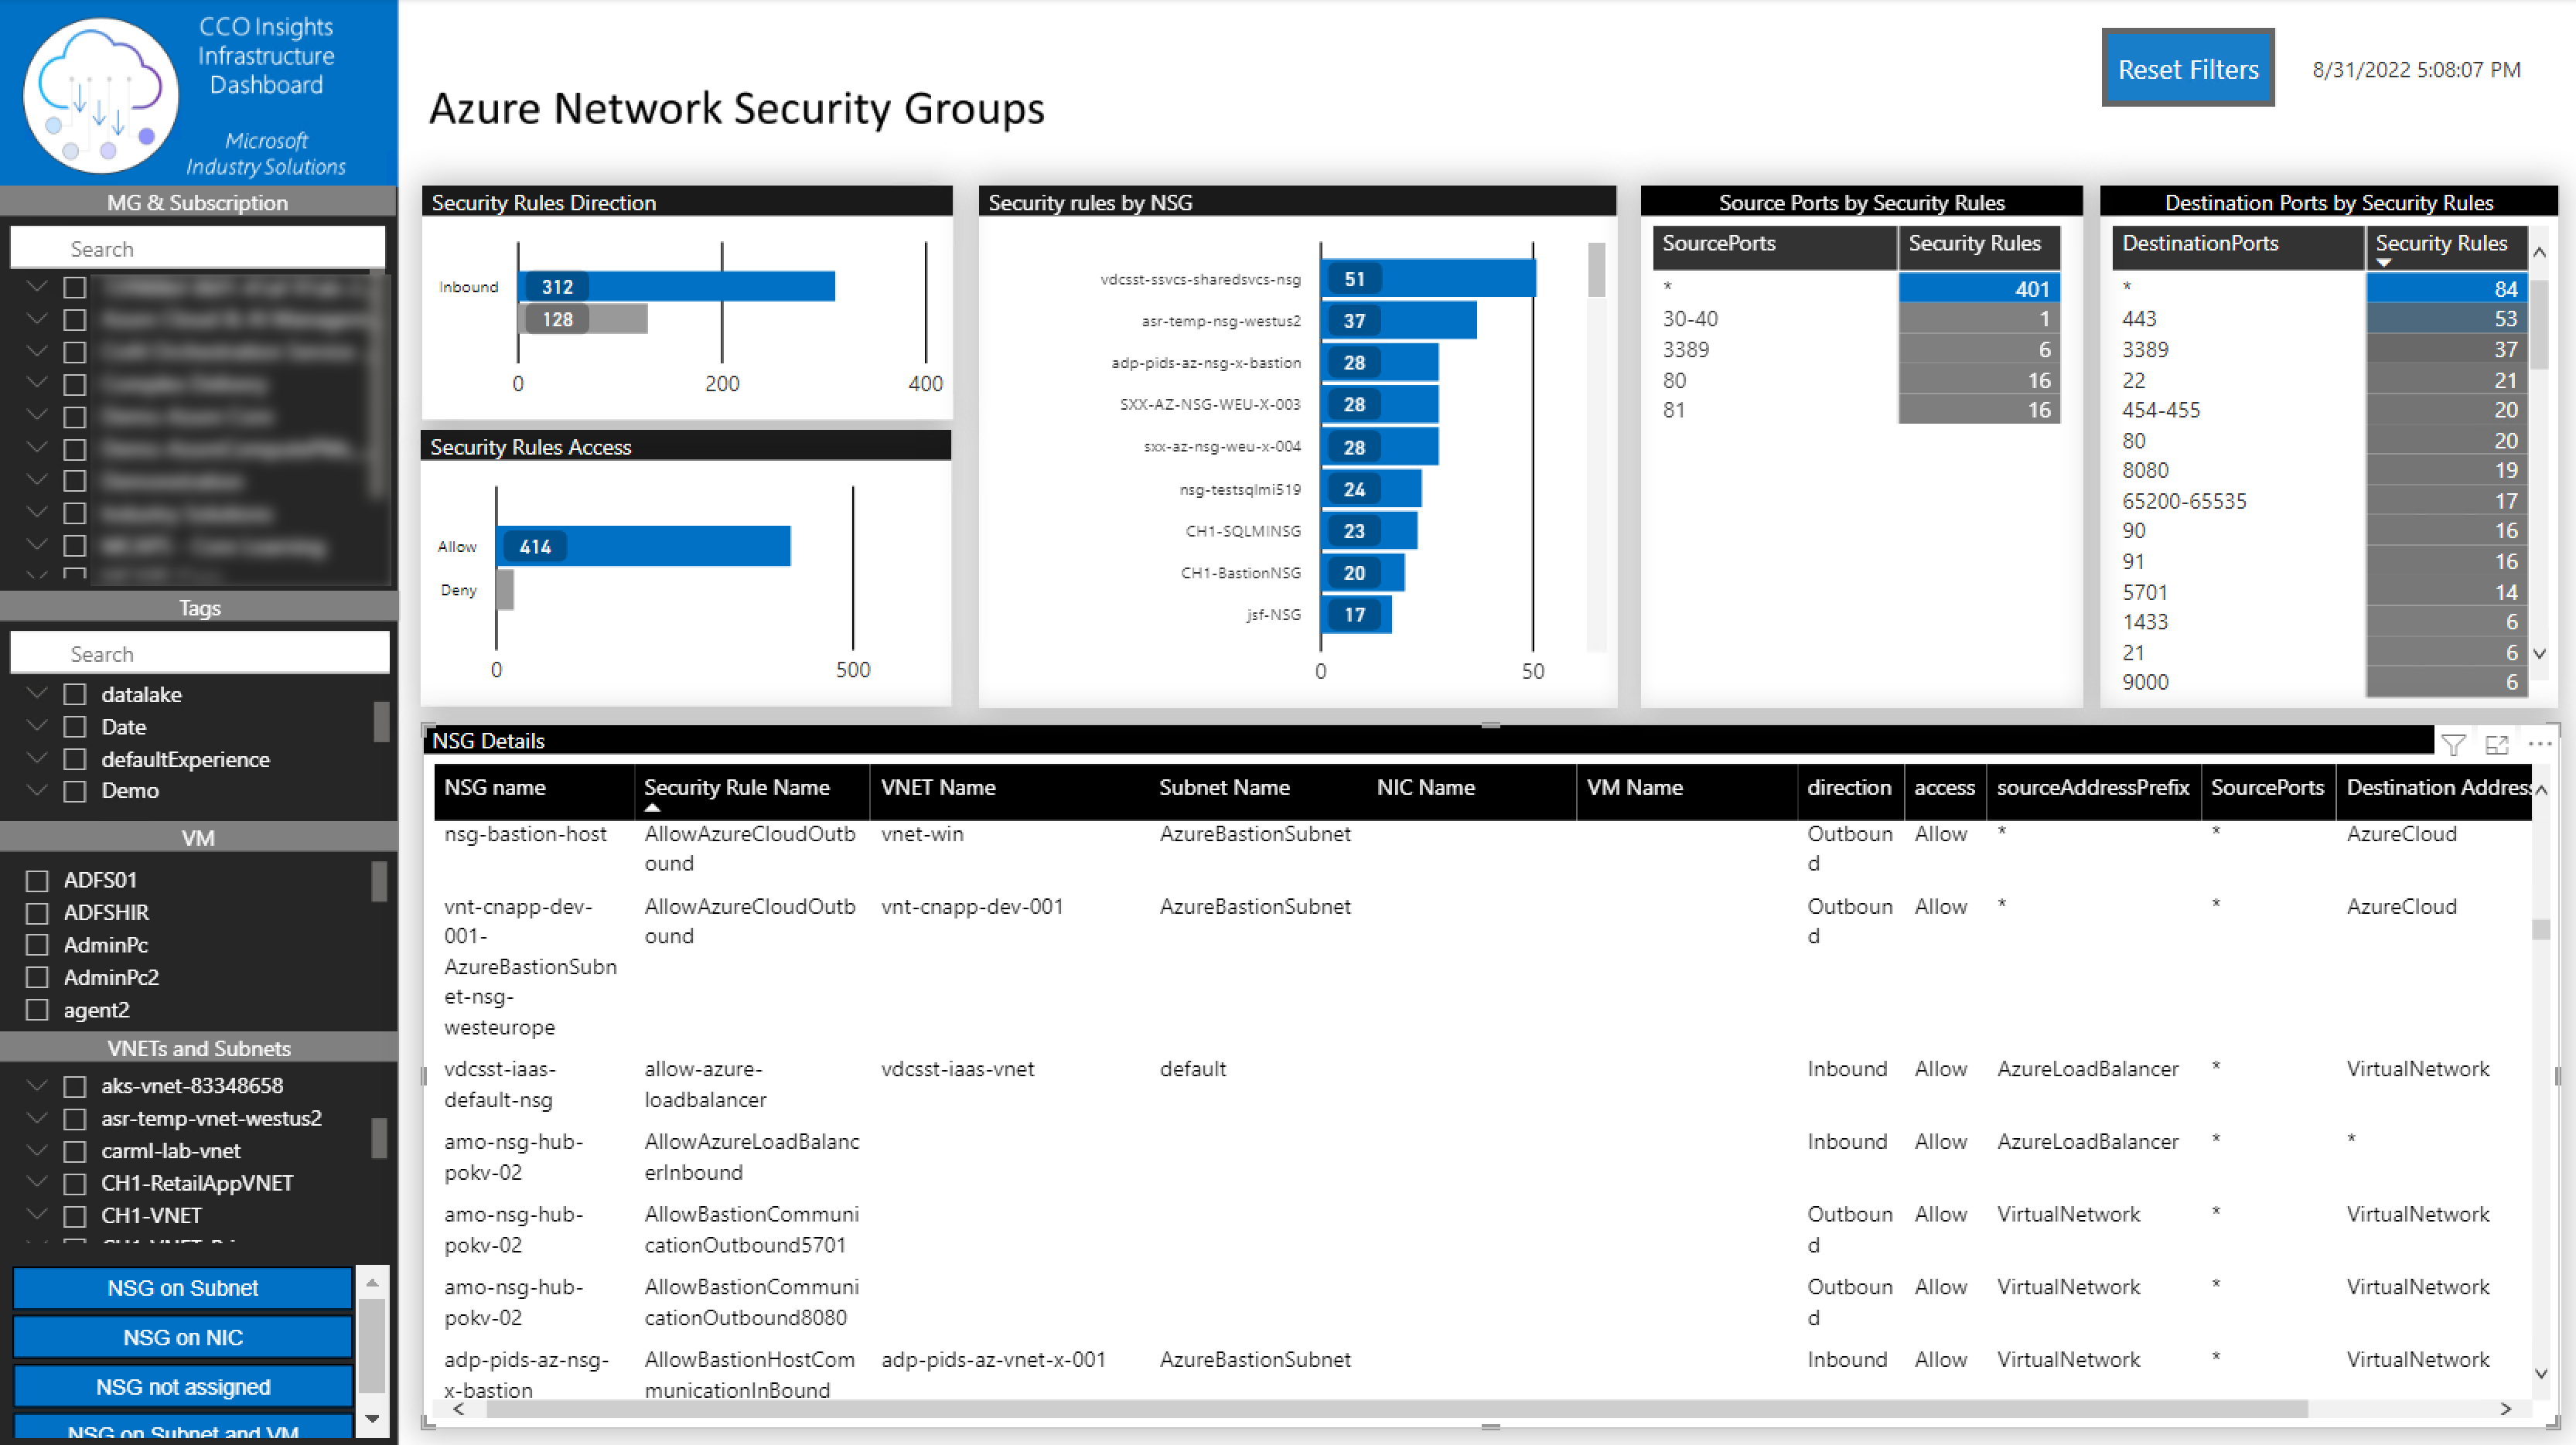
Task: Select the CH1-SQLMINSG bar with 23
Action: [1369, 530]
